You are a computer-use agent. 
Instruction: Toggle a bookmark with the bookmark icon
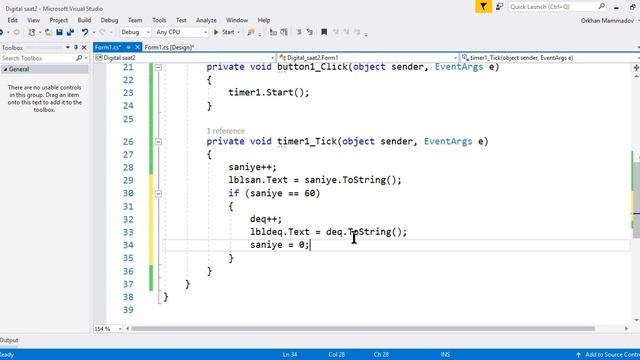pyautogui.click(x=324, y=32)
